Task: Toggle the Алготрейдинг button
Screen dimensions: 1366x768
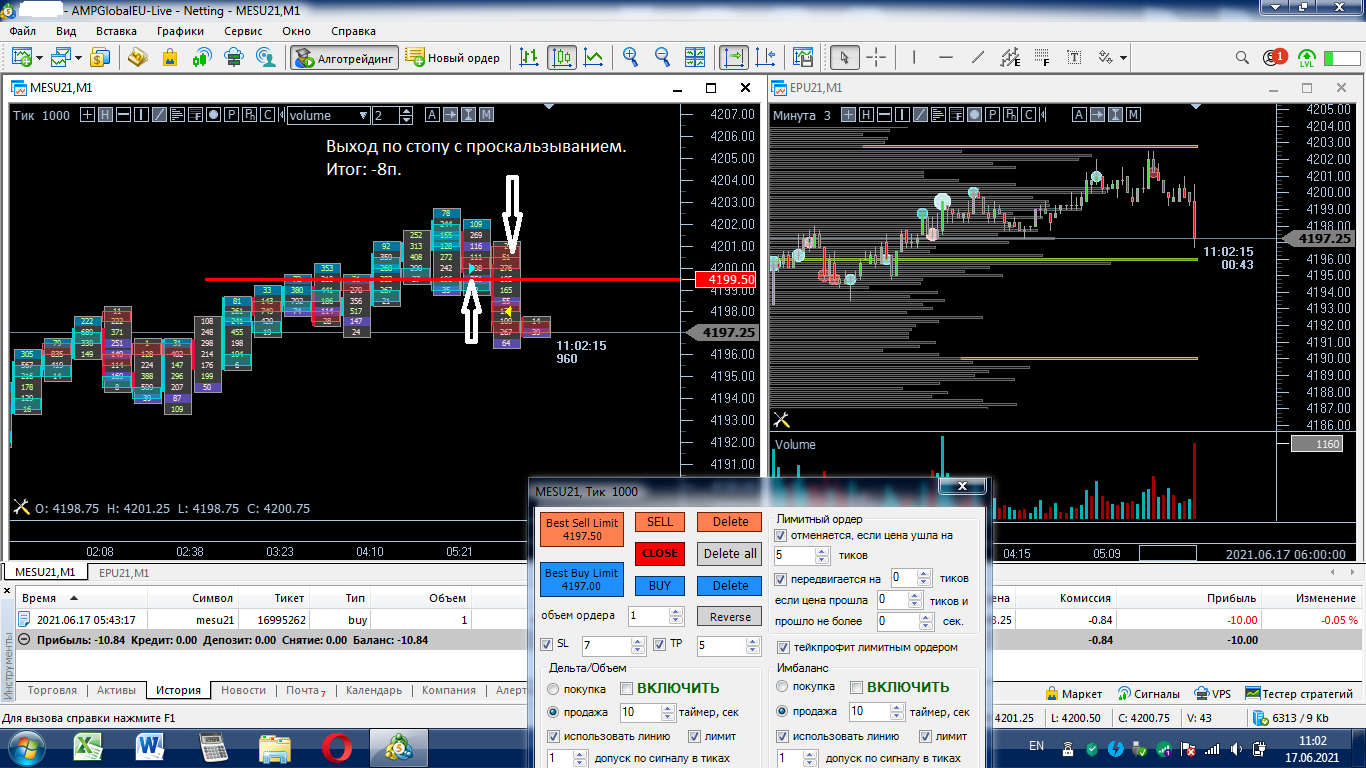Action: 345,57
